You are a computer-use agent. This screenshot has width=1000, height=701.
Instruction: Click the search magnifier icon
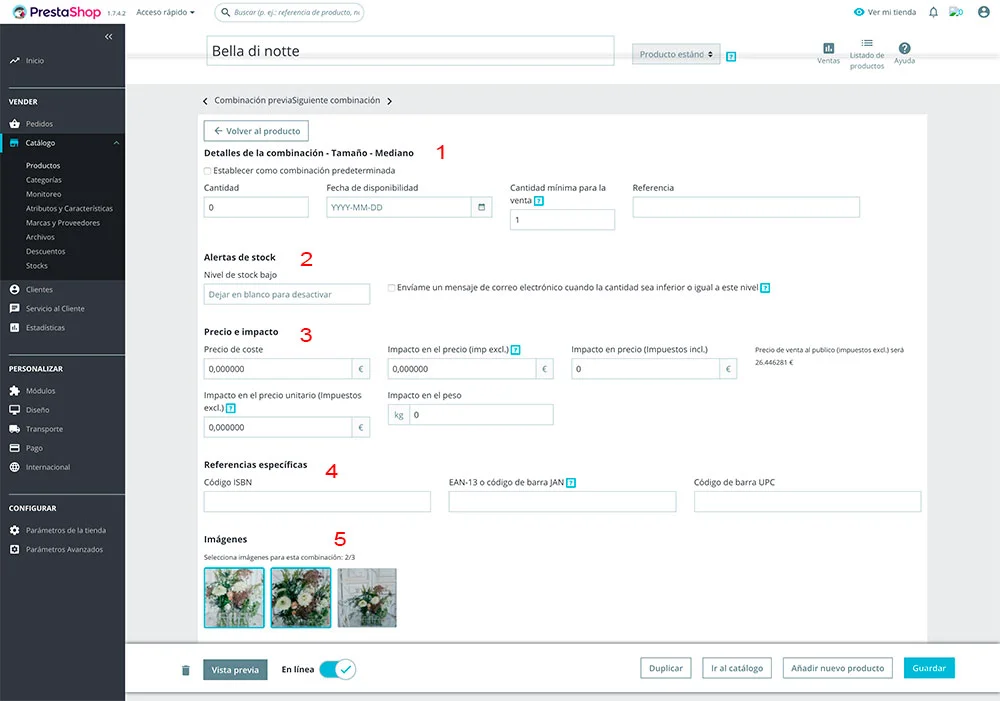(x=225, y=12)
